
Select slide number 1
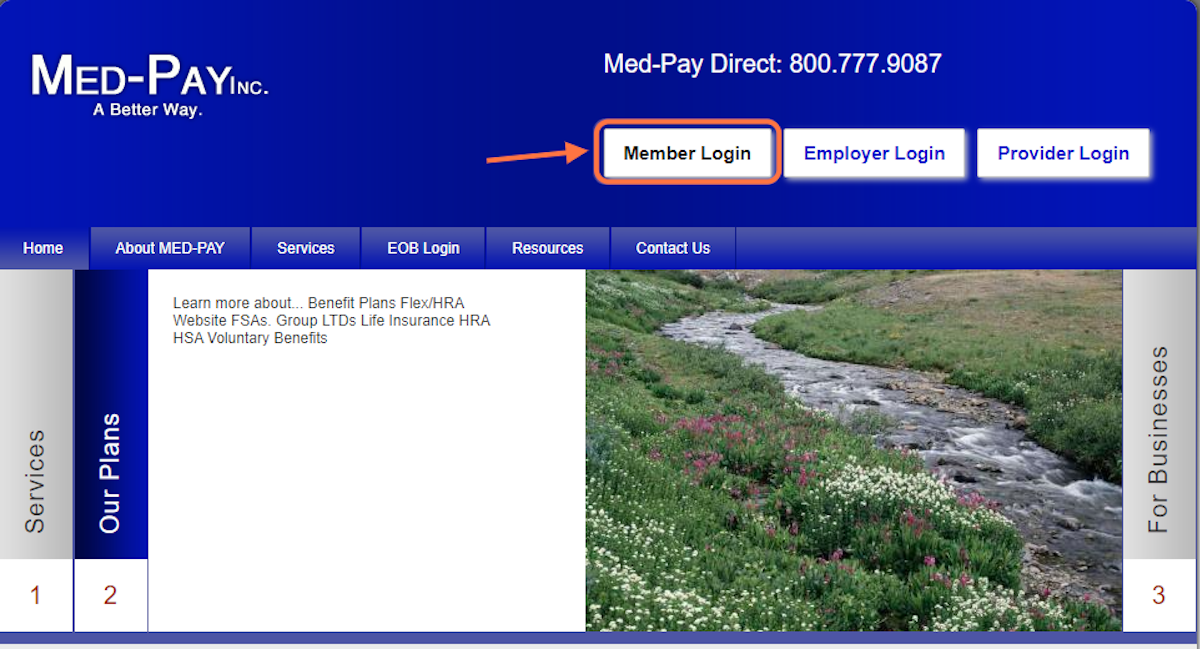click(x=36, y=596)
